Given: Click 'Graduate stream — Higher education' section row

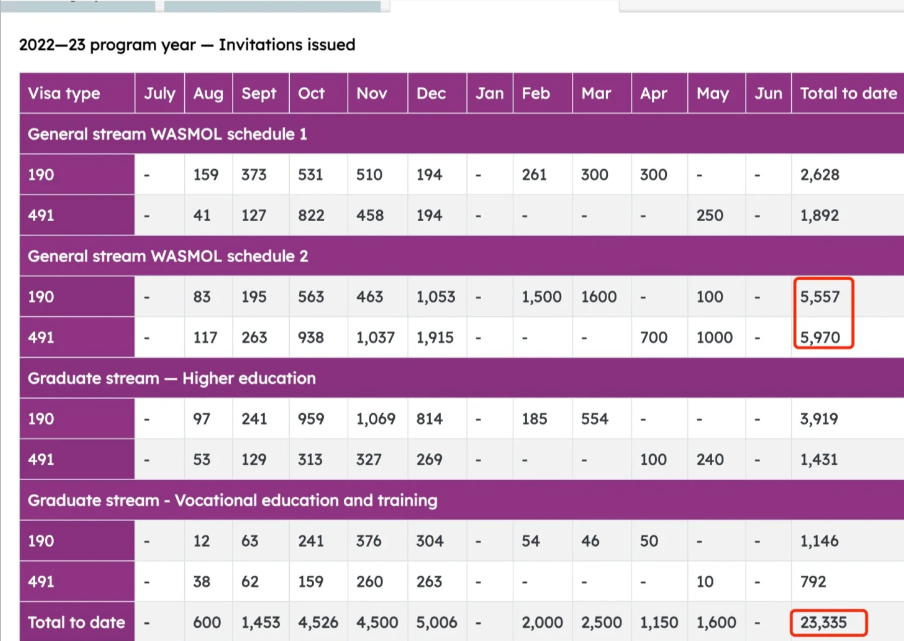Looking at the screenshot, I should (x=462, y=378).
